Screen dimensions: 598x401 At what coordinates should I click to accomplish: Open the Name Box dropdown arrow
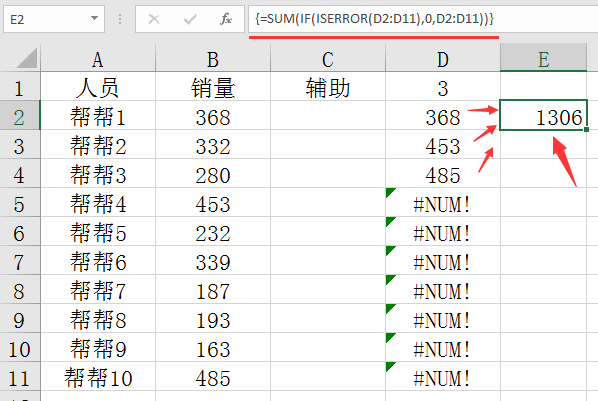click(94, 18)
